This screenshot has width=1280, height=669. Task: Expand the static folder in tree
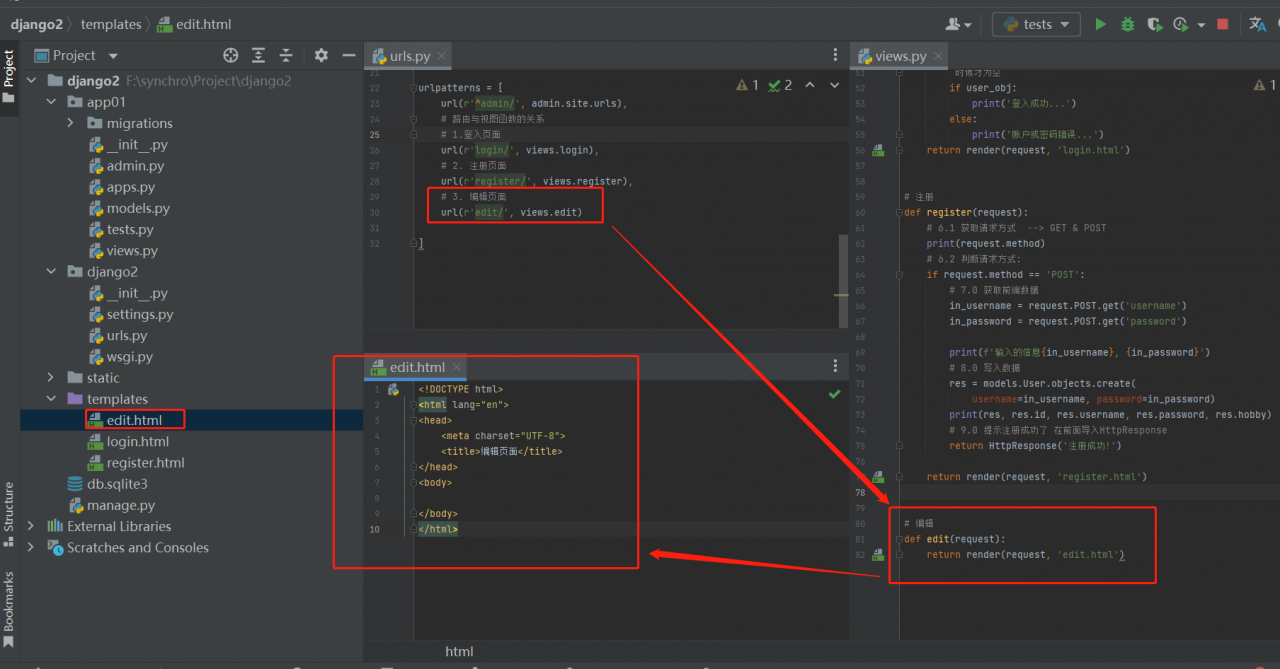(51, 378)
